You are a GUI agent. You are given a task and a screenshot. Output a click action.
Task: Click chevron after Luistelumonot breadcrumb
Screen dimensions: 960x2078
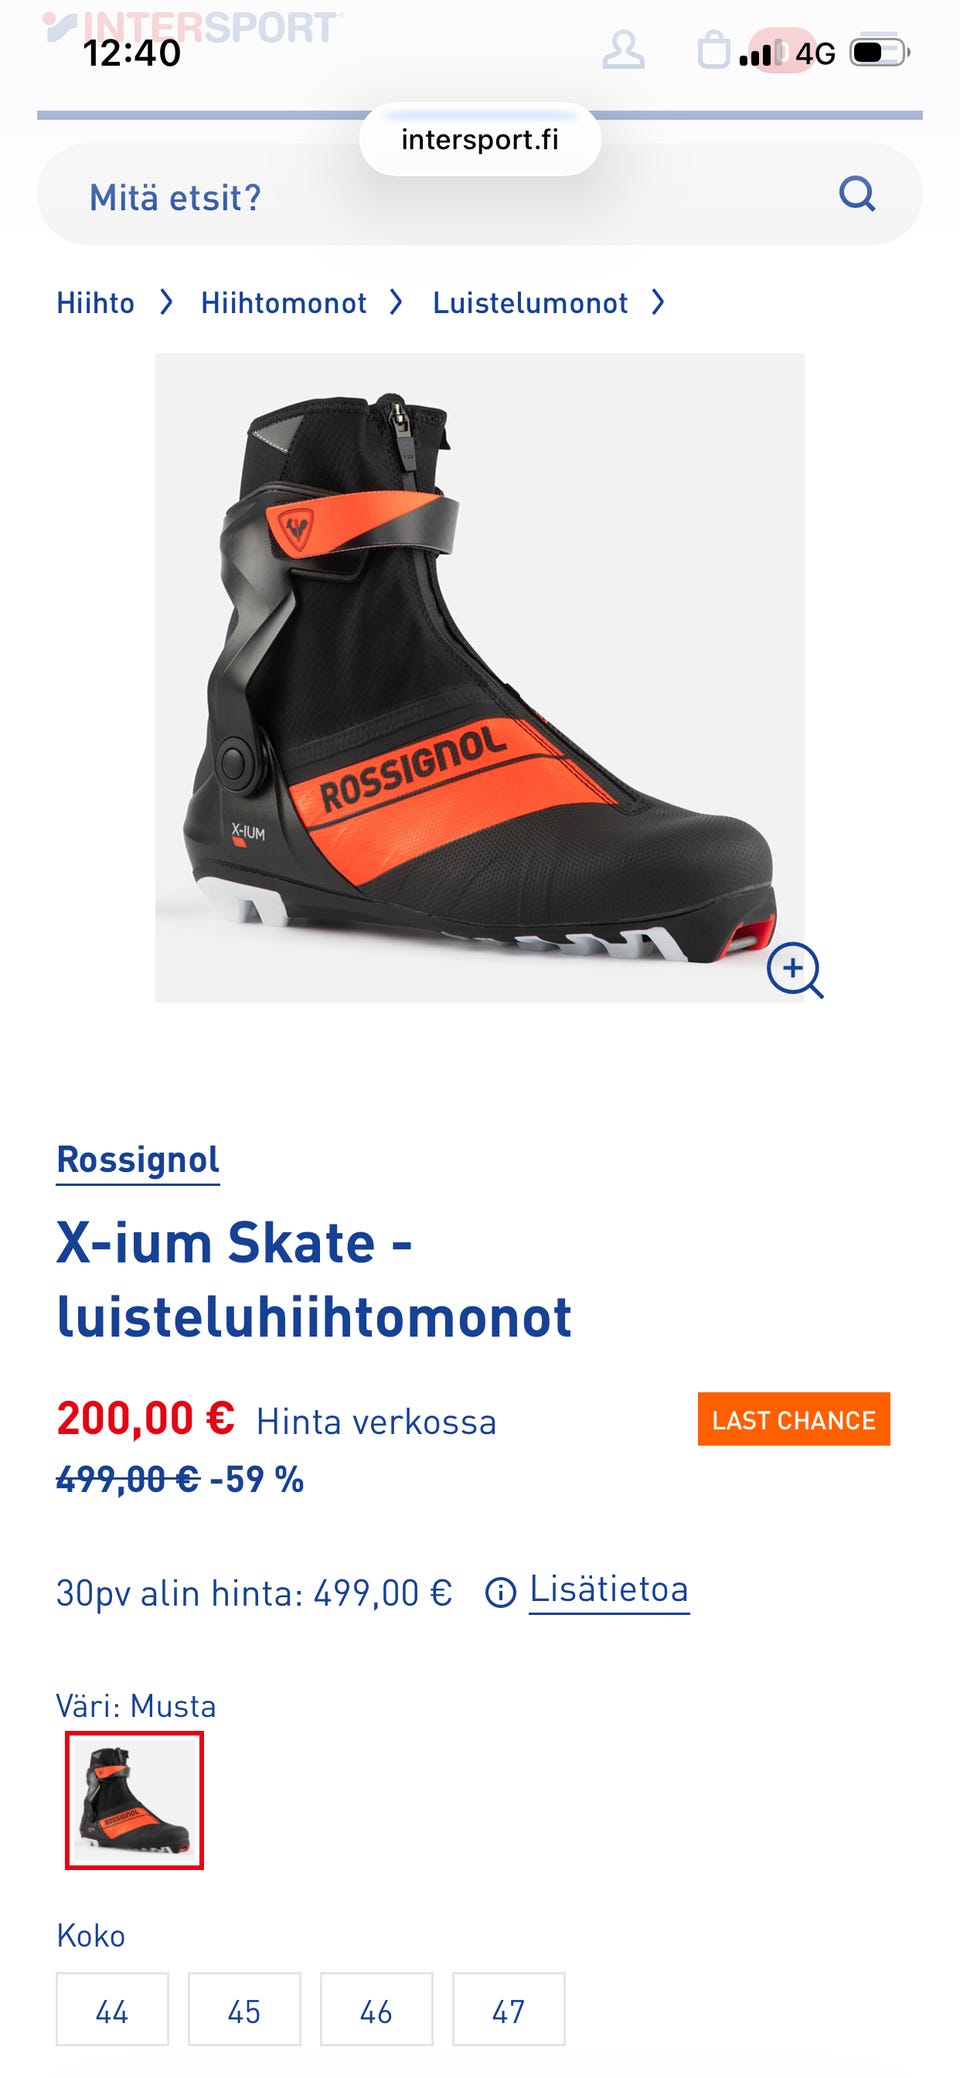pyautogui.click(x=658, y=302)
